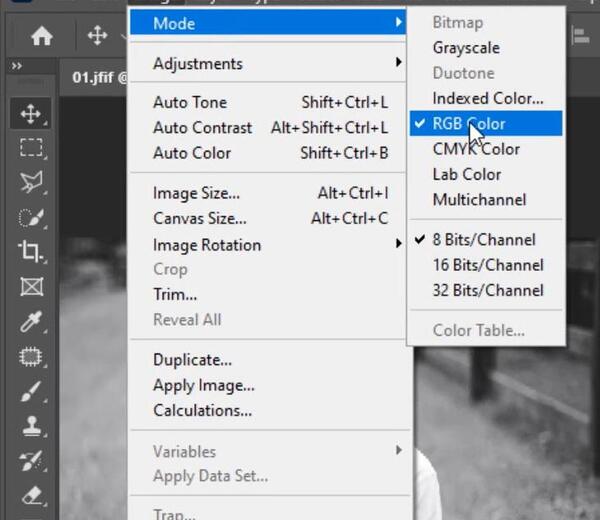
Task: Select the Clone Stamp tool
Action: pyautogui.click(x=31, y=426)
